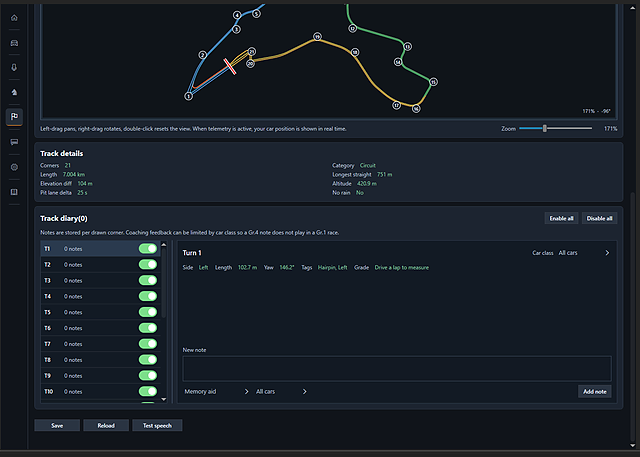Select the flag tracks icon in sidebar
The height and width of the screenshot is (457, 640).
click(14, 117)
